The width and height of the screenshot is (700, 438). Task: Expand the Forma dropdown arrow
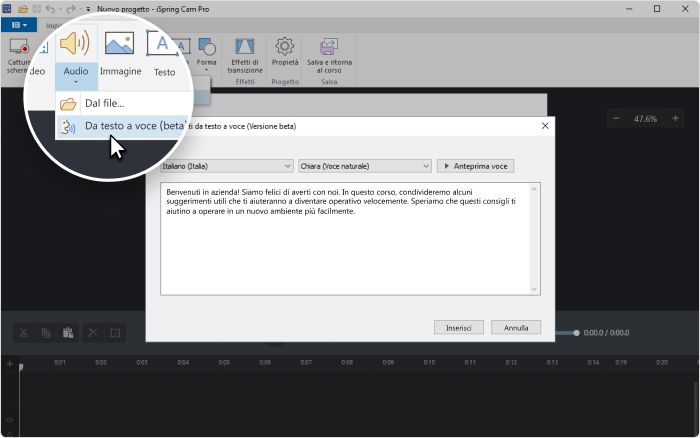click(206, 70)
